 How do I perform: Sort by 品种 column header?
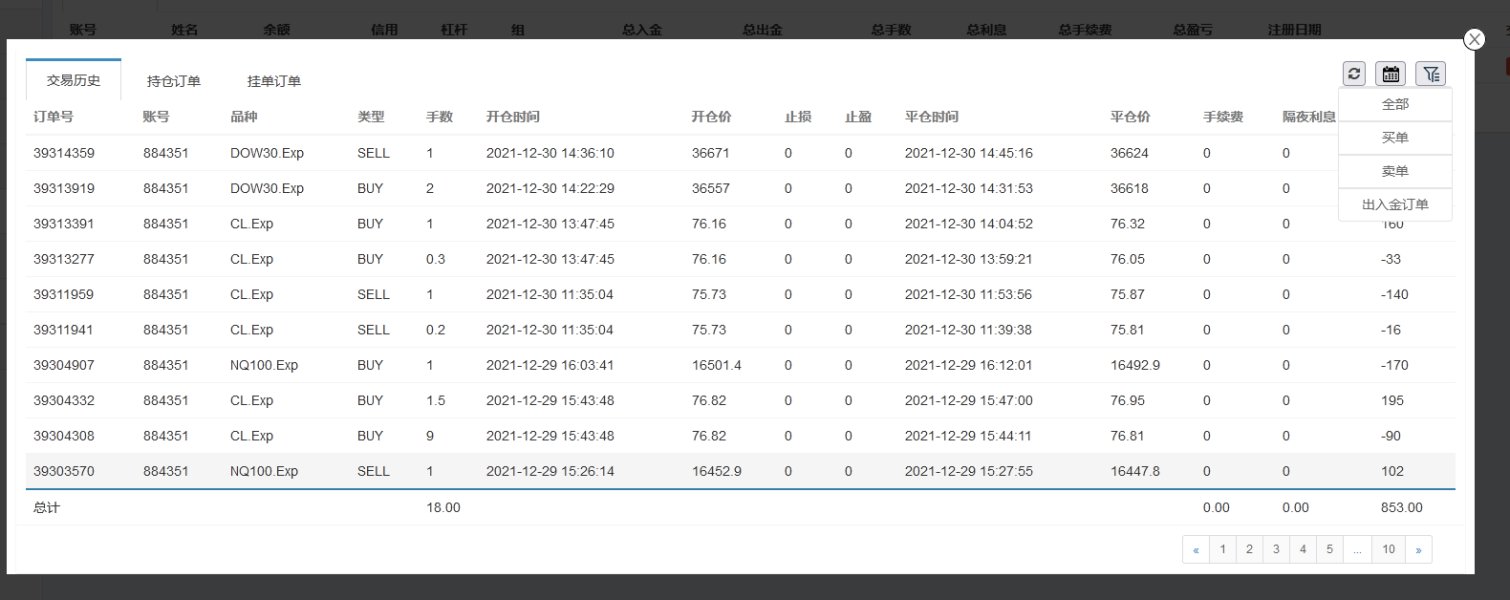coord(243,117)
